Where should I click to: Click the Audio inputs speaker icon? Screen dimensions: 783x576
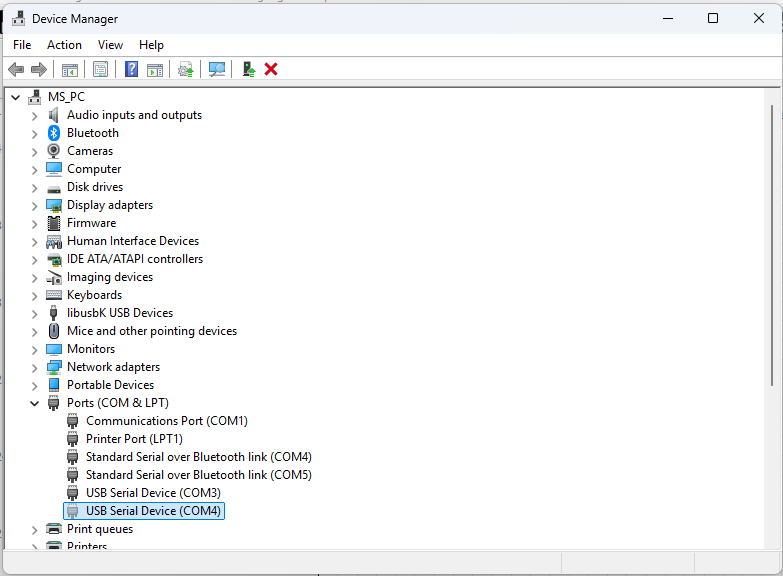53,115
